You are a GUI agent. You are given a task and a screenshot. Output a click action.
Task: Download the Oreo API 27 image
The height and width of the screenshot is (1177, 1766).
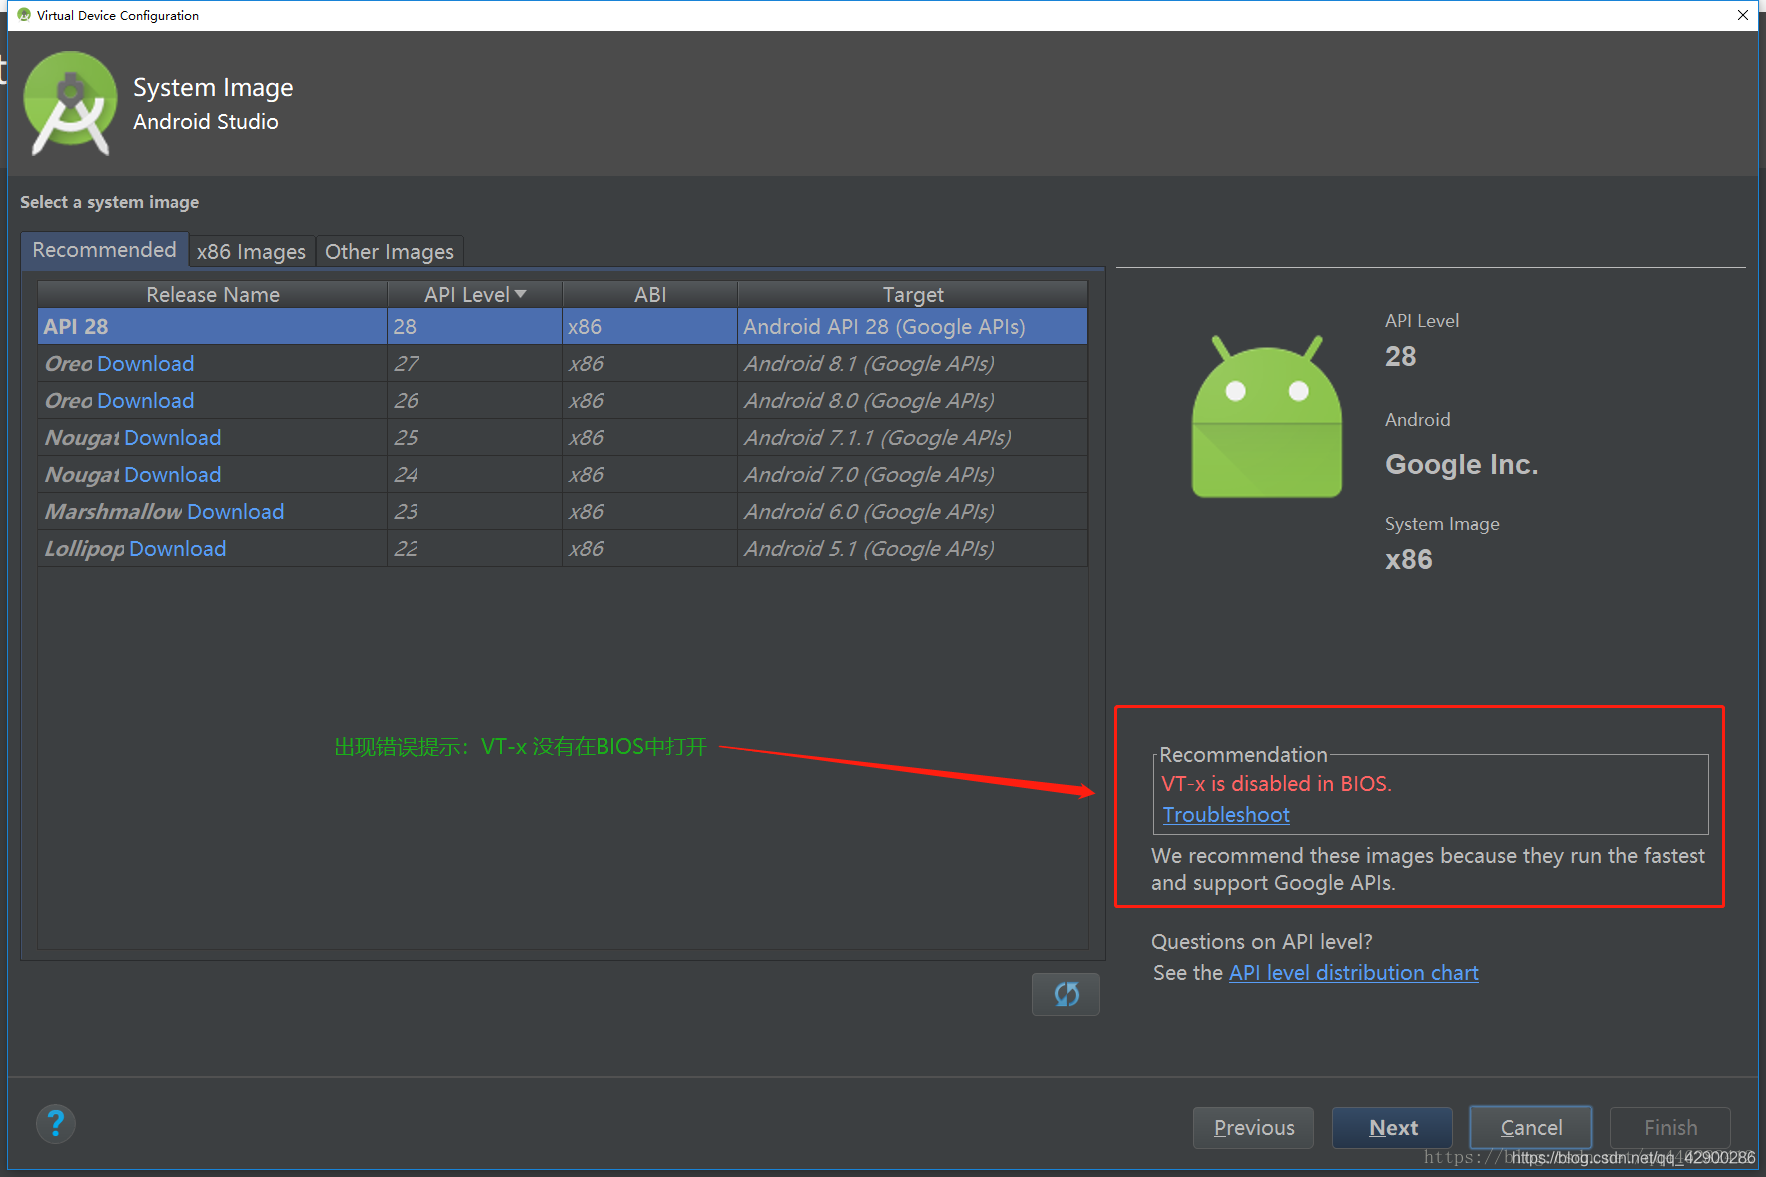pyautogui.click(x=146, y=364)
